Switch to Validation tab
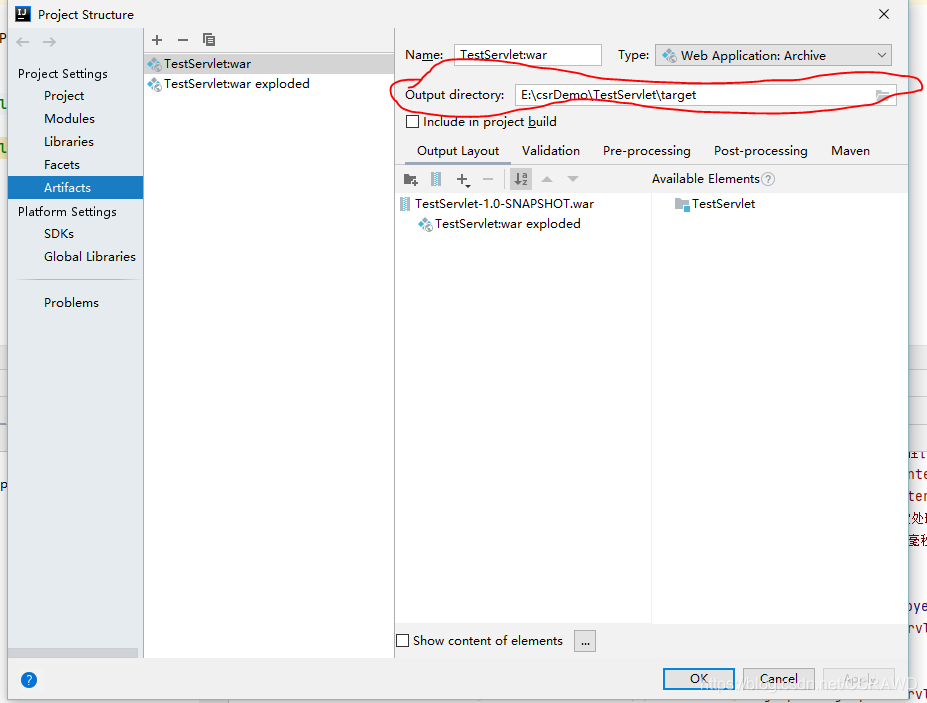This screenshot has height=703, width=927. [x=550, y=151]
